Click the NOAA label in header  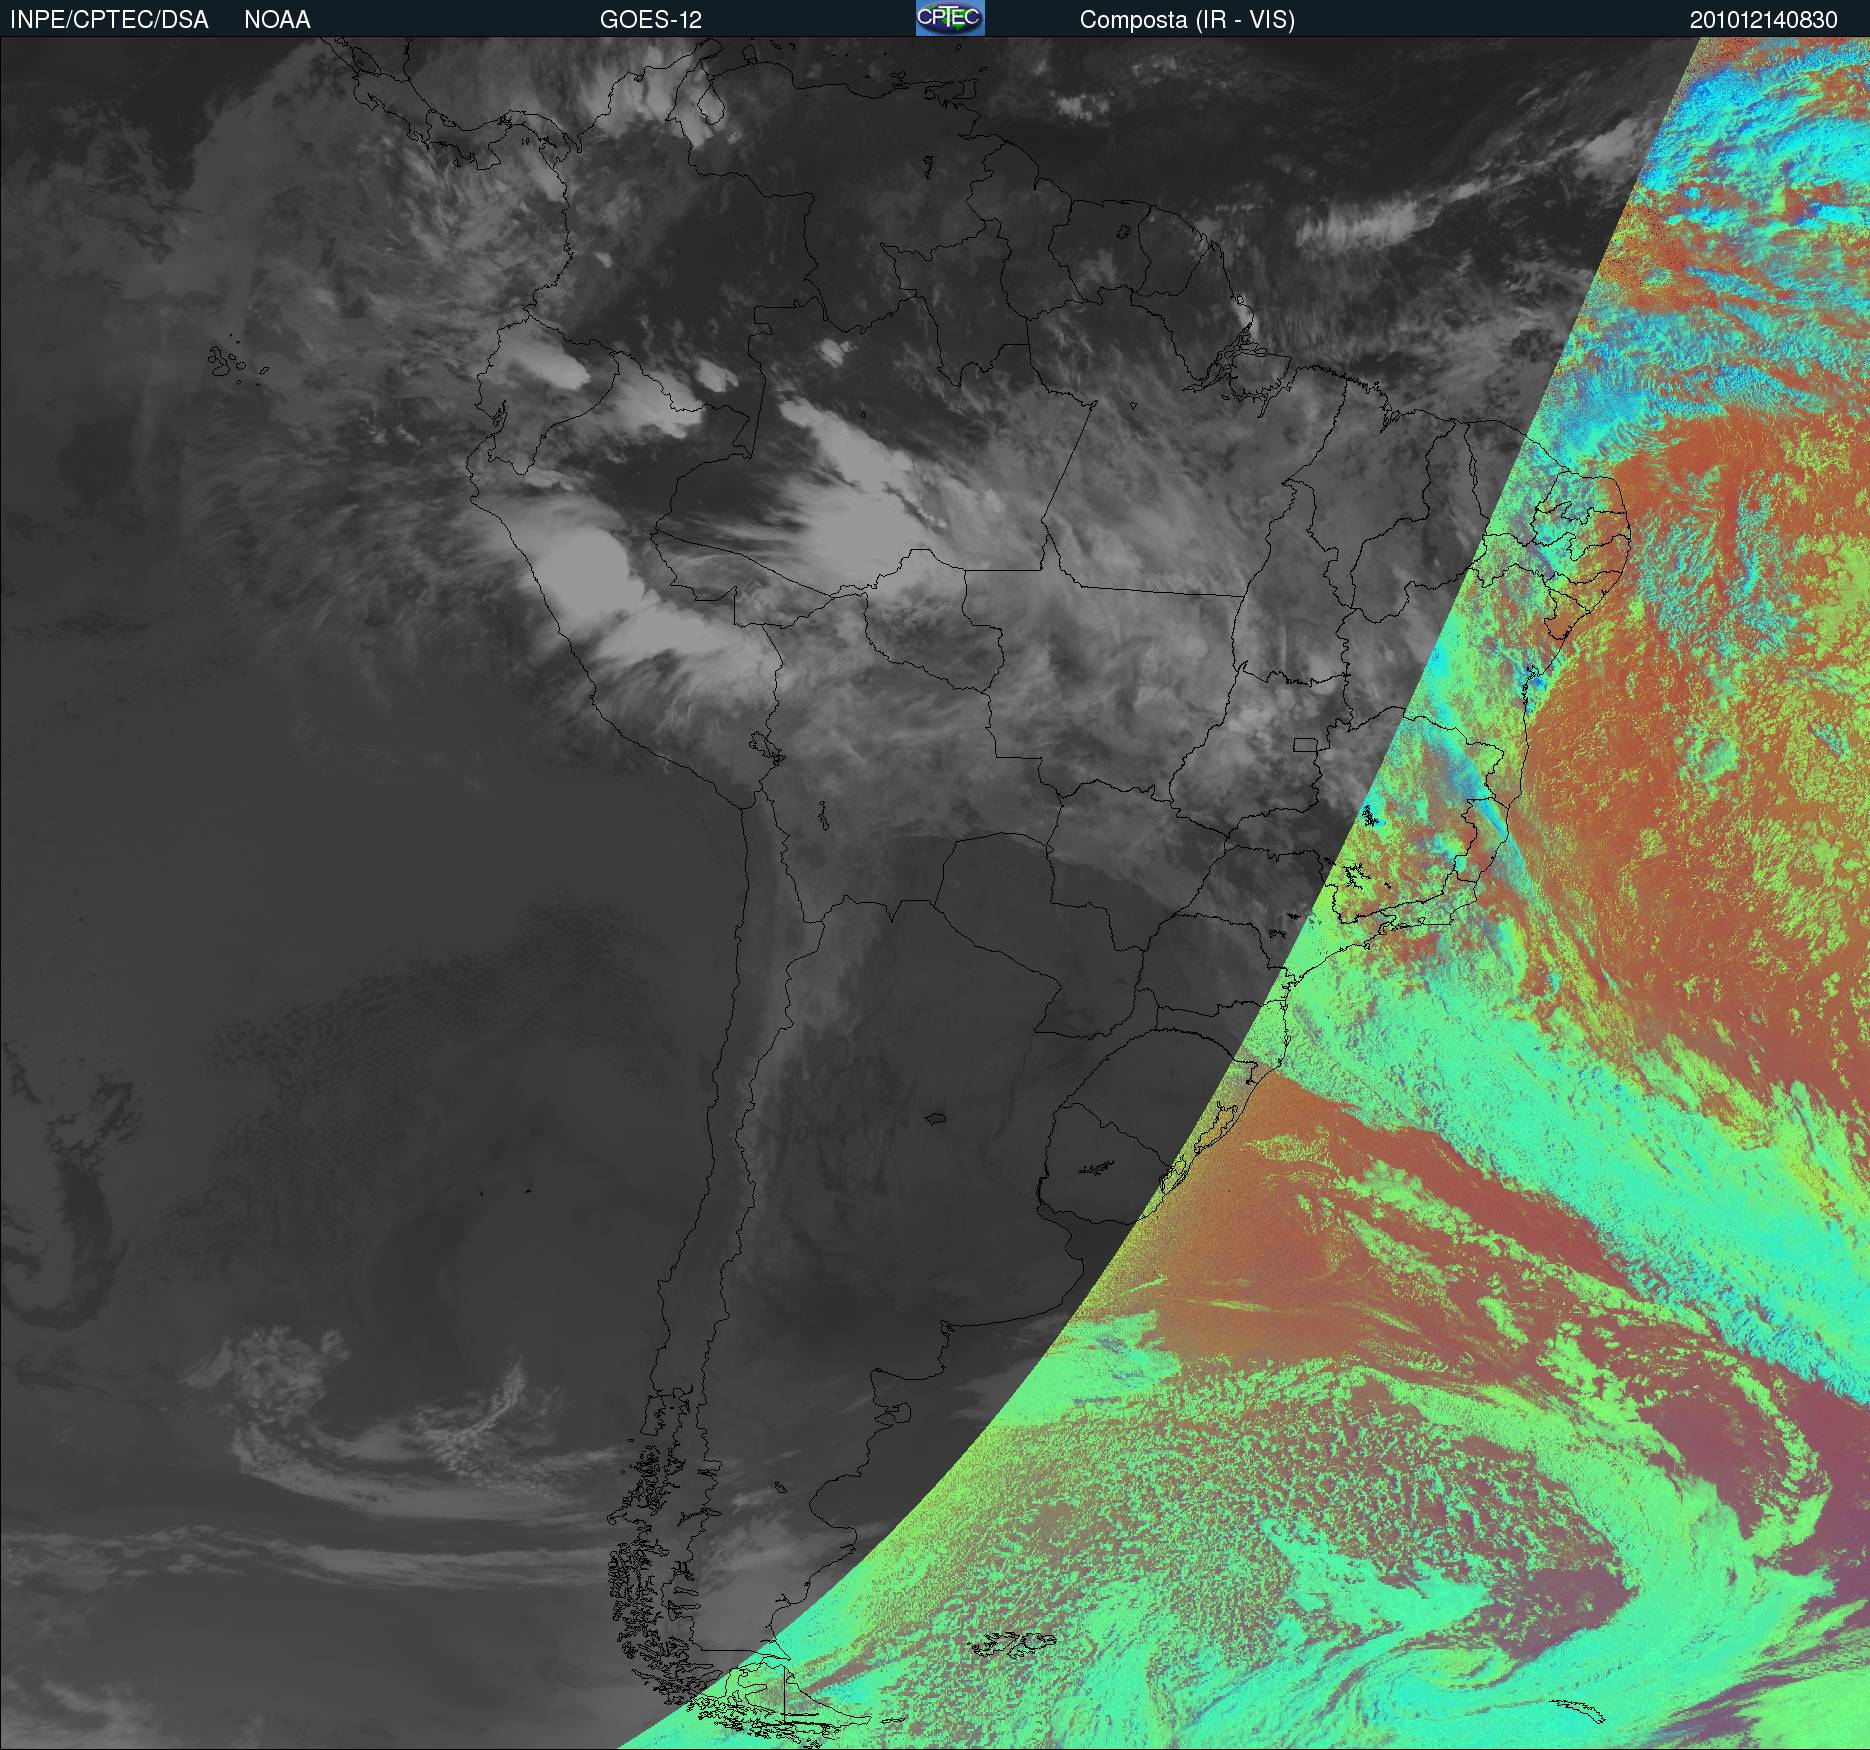[277, 20]
